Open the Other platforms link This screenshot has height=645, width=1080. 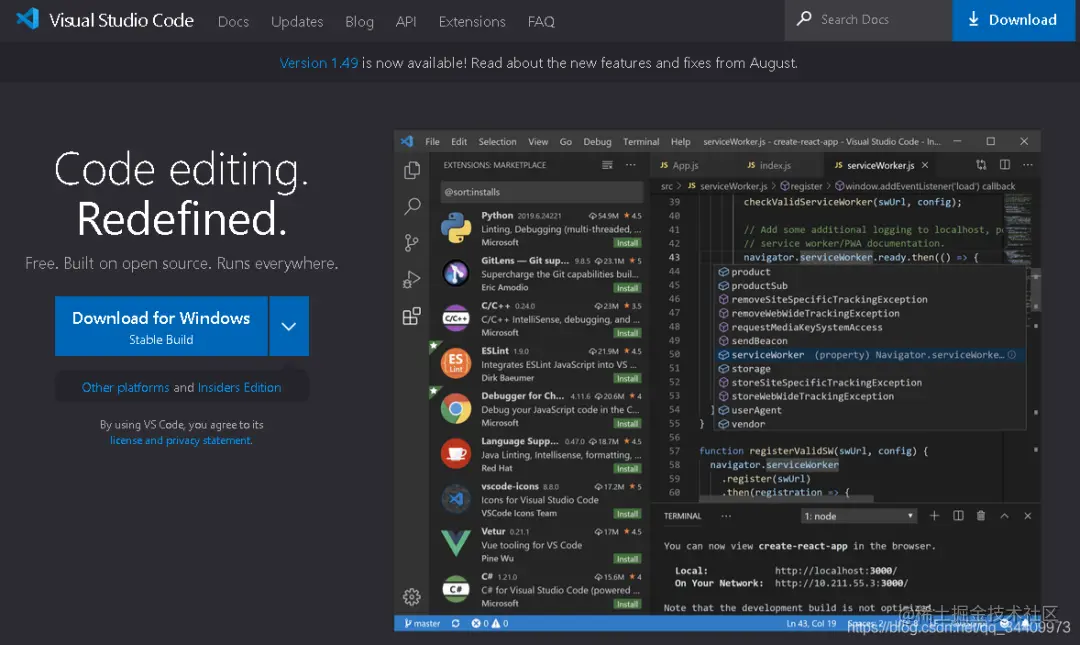tap(125, 387)
